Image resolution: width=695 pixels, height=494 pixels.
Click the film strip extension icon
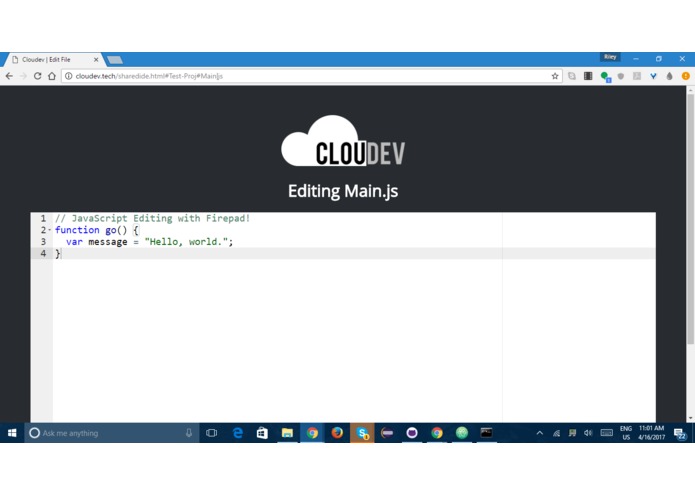[x=588, y=76]
